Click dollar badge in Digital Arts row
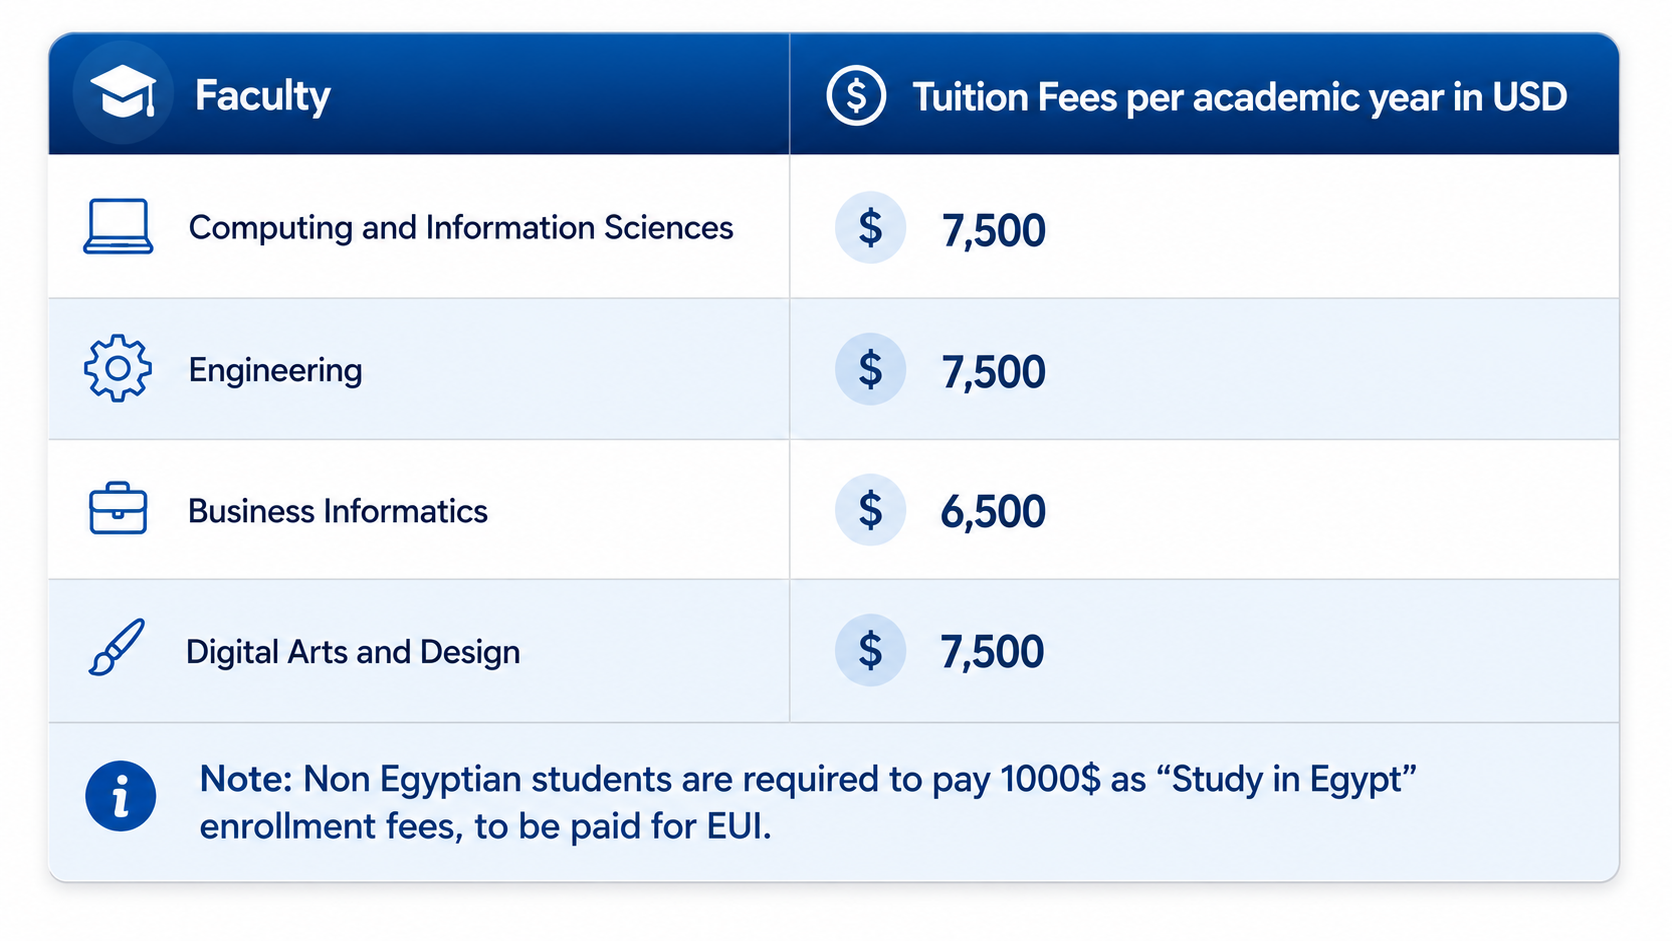The image size is (1672, 941). click(x=871, y=651)
